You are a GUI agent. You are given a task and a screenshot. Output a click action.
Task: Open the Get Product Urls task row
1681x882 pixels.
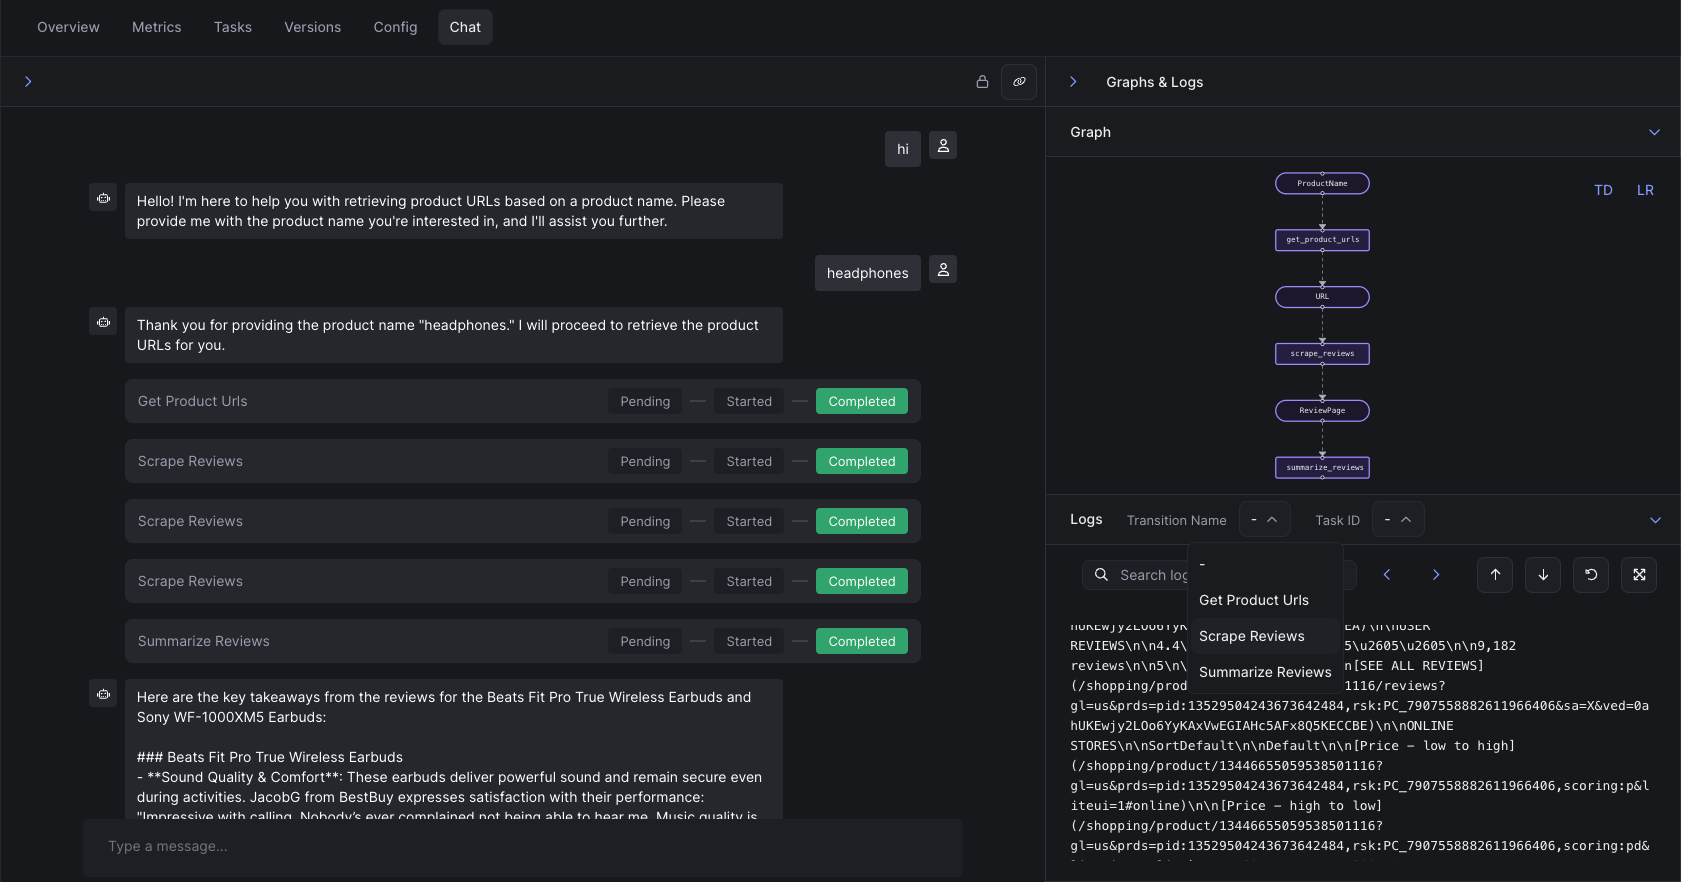point(522,401)
